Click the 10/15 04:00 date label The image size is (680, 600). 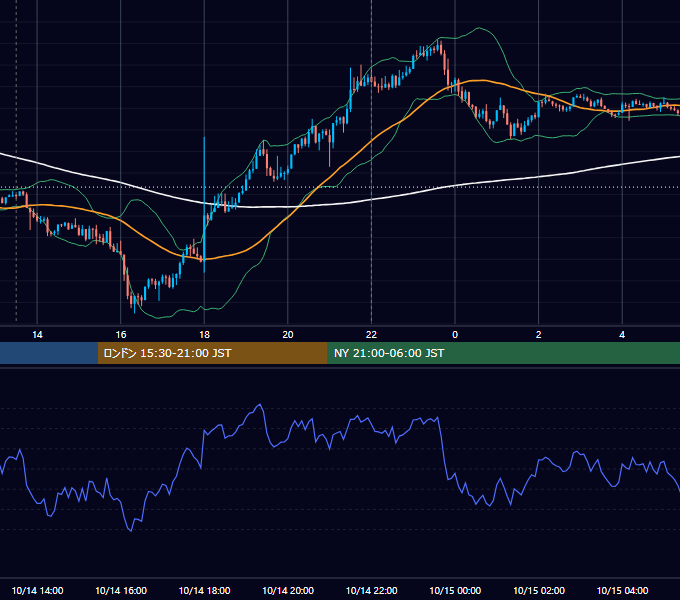622,590
